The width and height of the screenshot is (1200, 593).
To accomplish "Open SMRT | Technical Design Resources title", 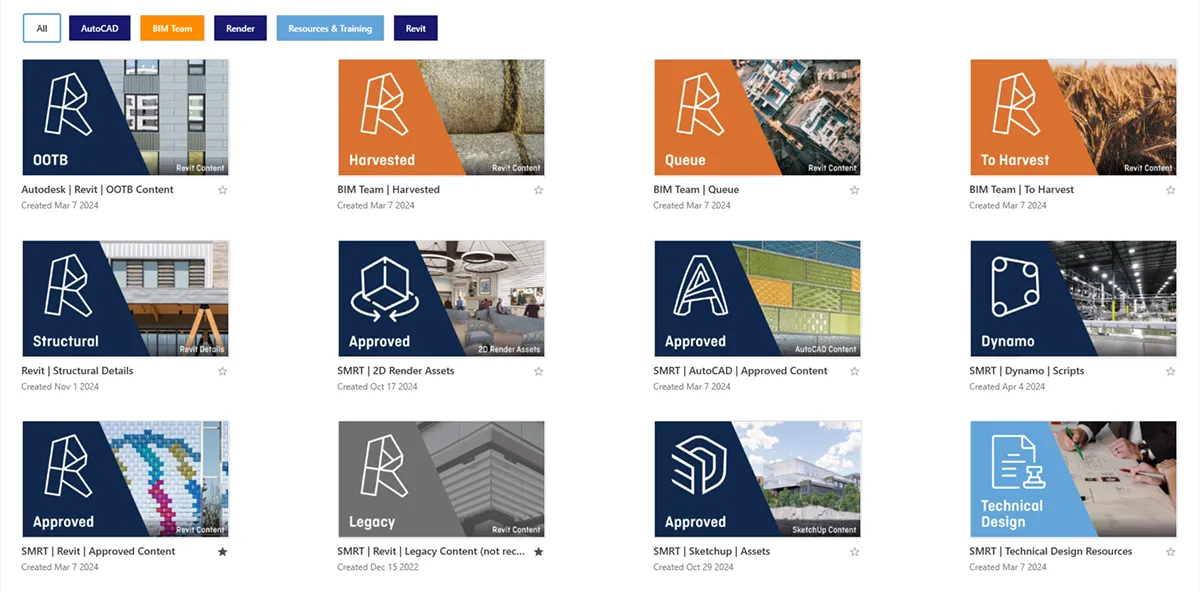I will 1051,552.
